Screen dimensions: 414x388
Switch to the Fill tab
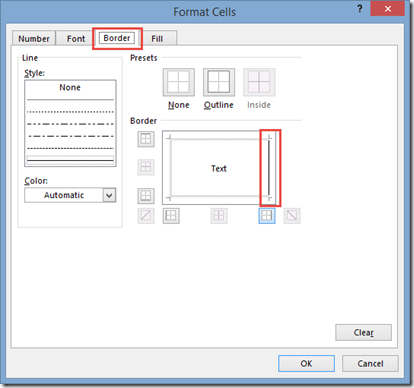point(157,39)
